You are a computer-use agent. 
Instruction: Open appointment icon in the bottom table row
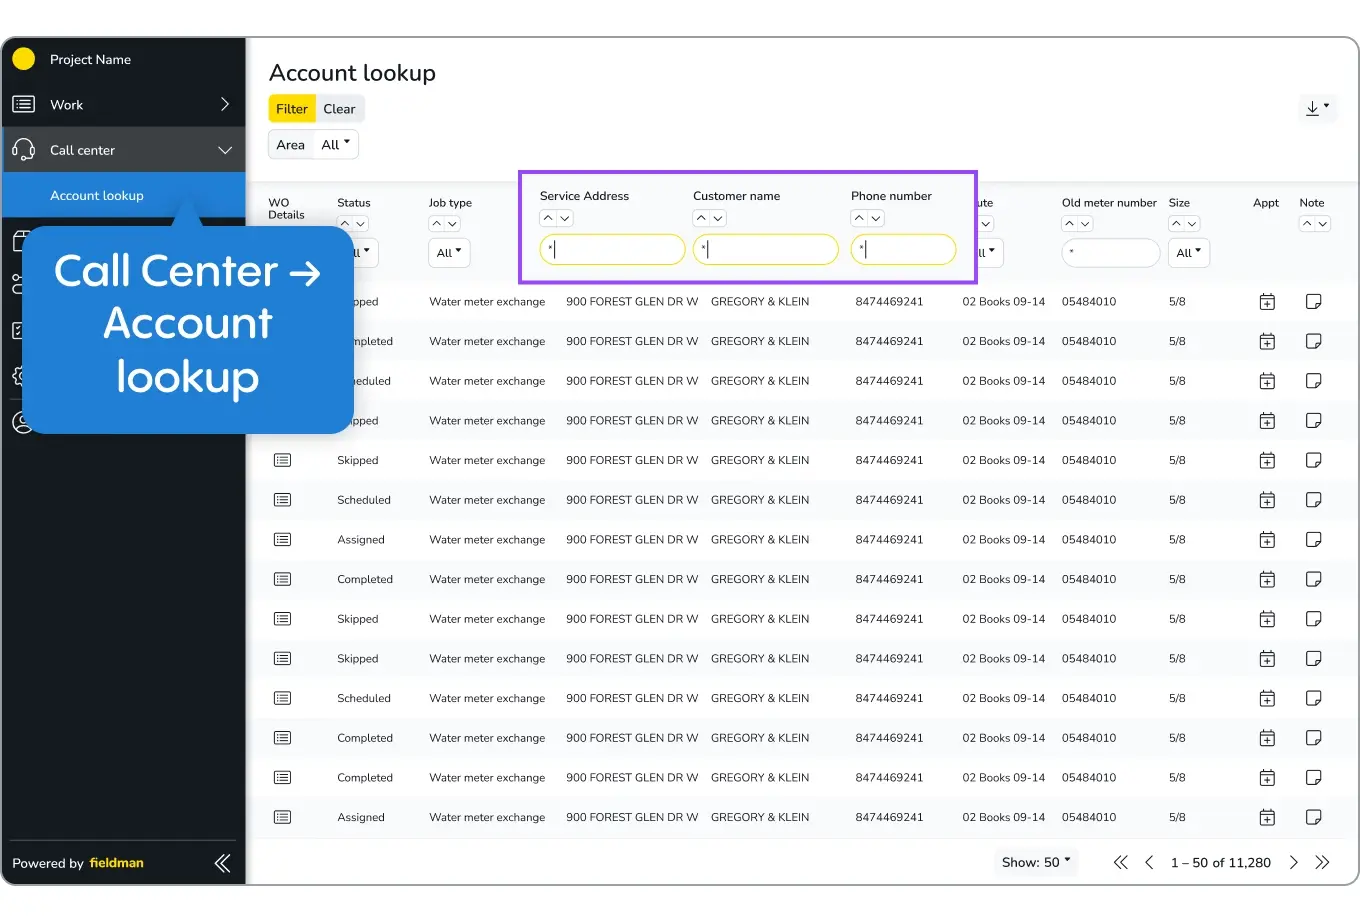[1267, 817]
